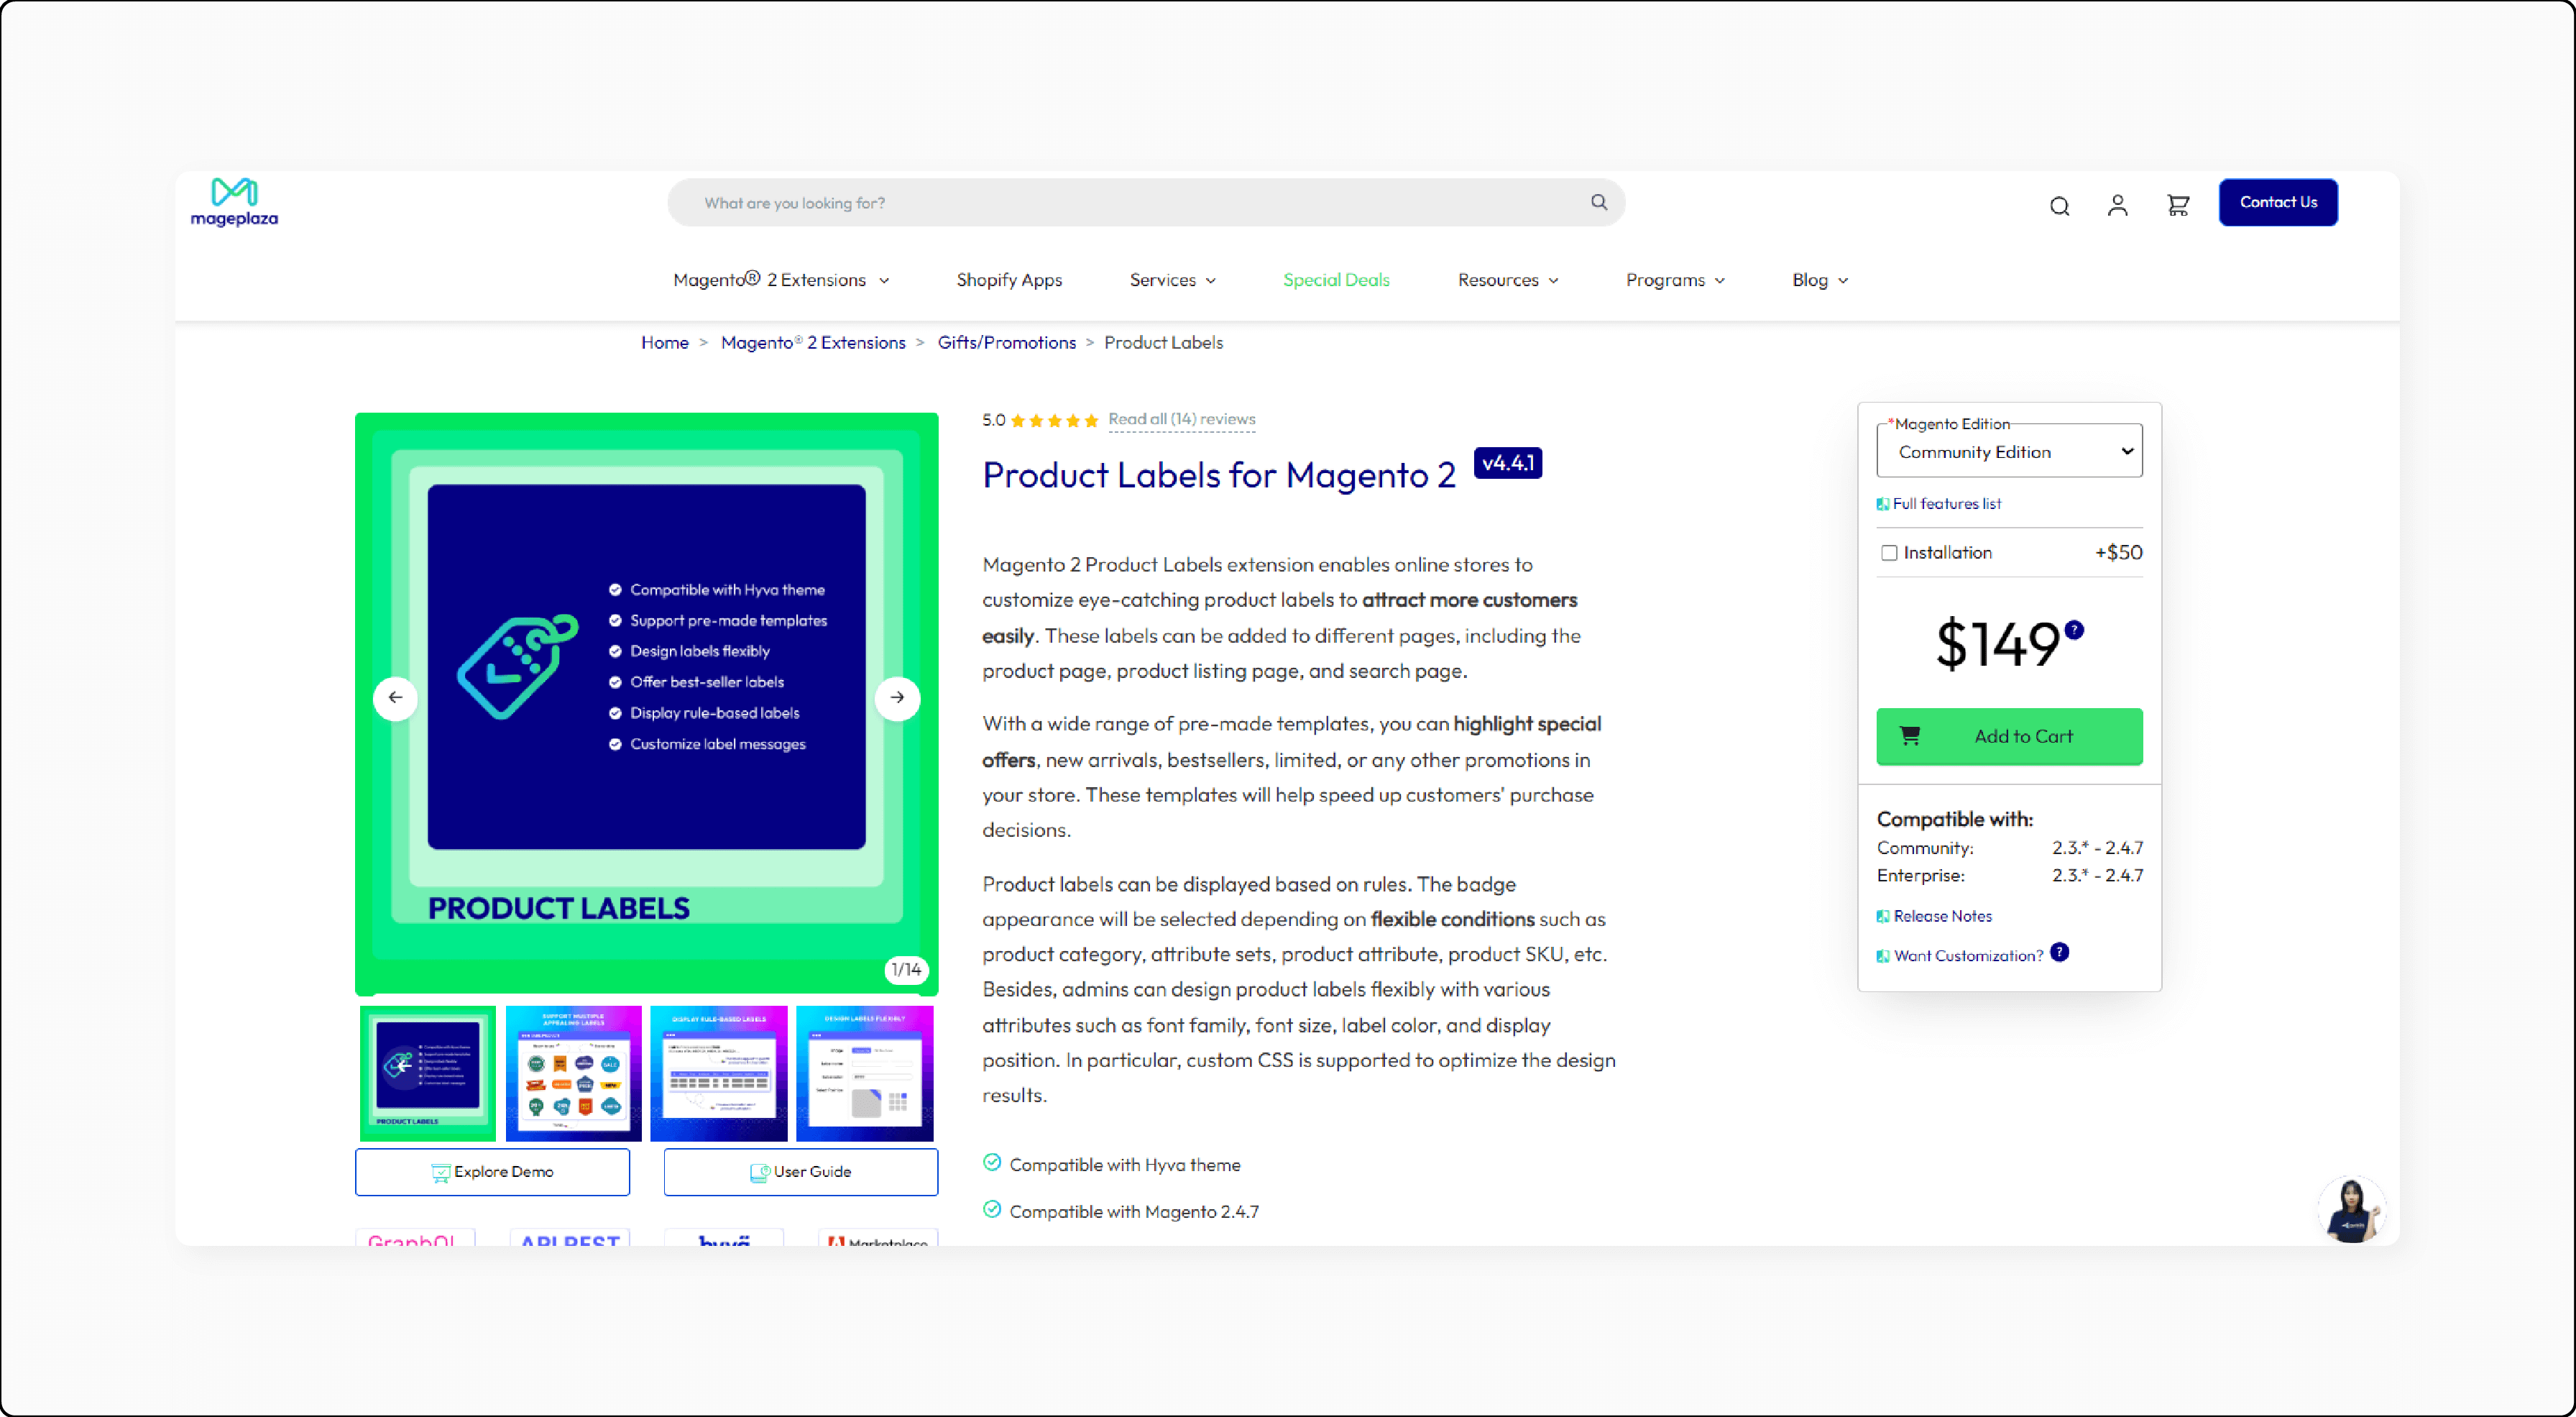Open the shopping cart icon in the header

pos(2178,205)
